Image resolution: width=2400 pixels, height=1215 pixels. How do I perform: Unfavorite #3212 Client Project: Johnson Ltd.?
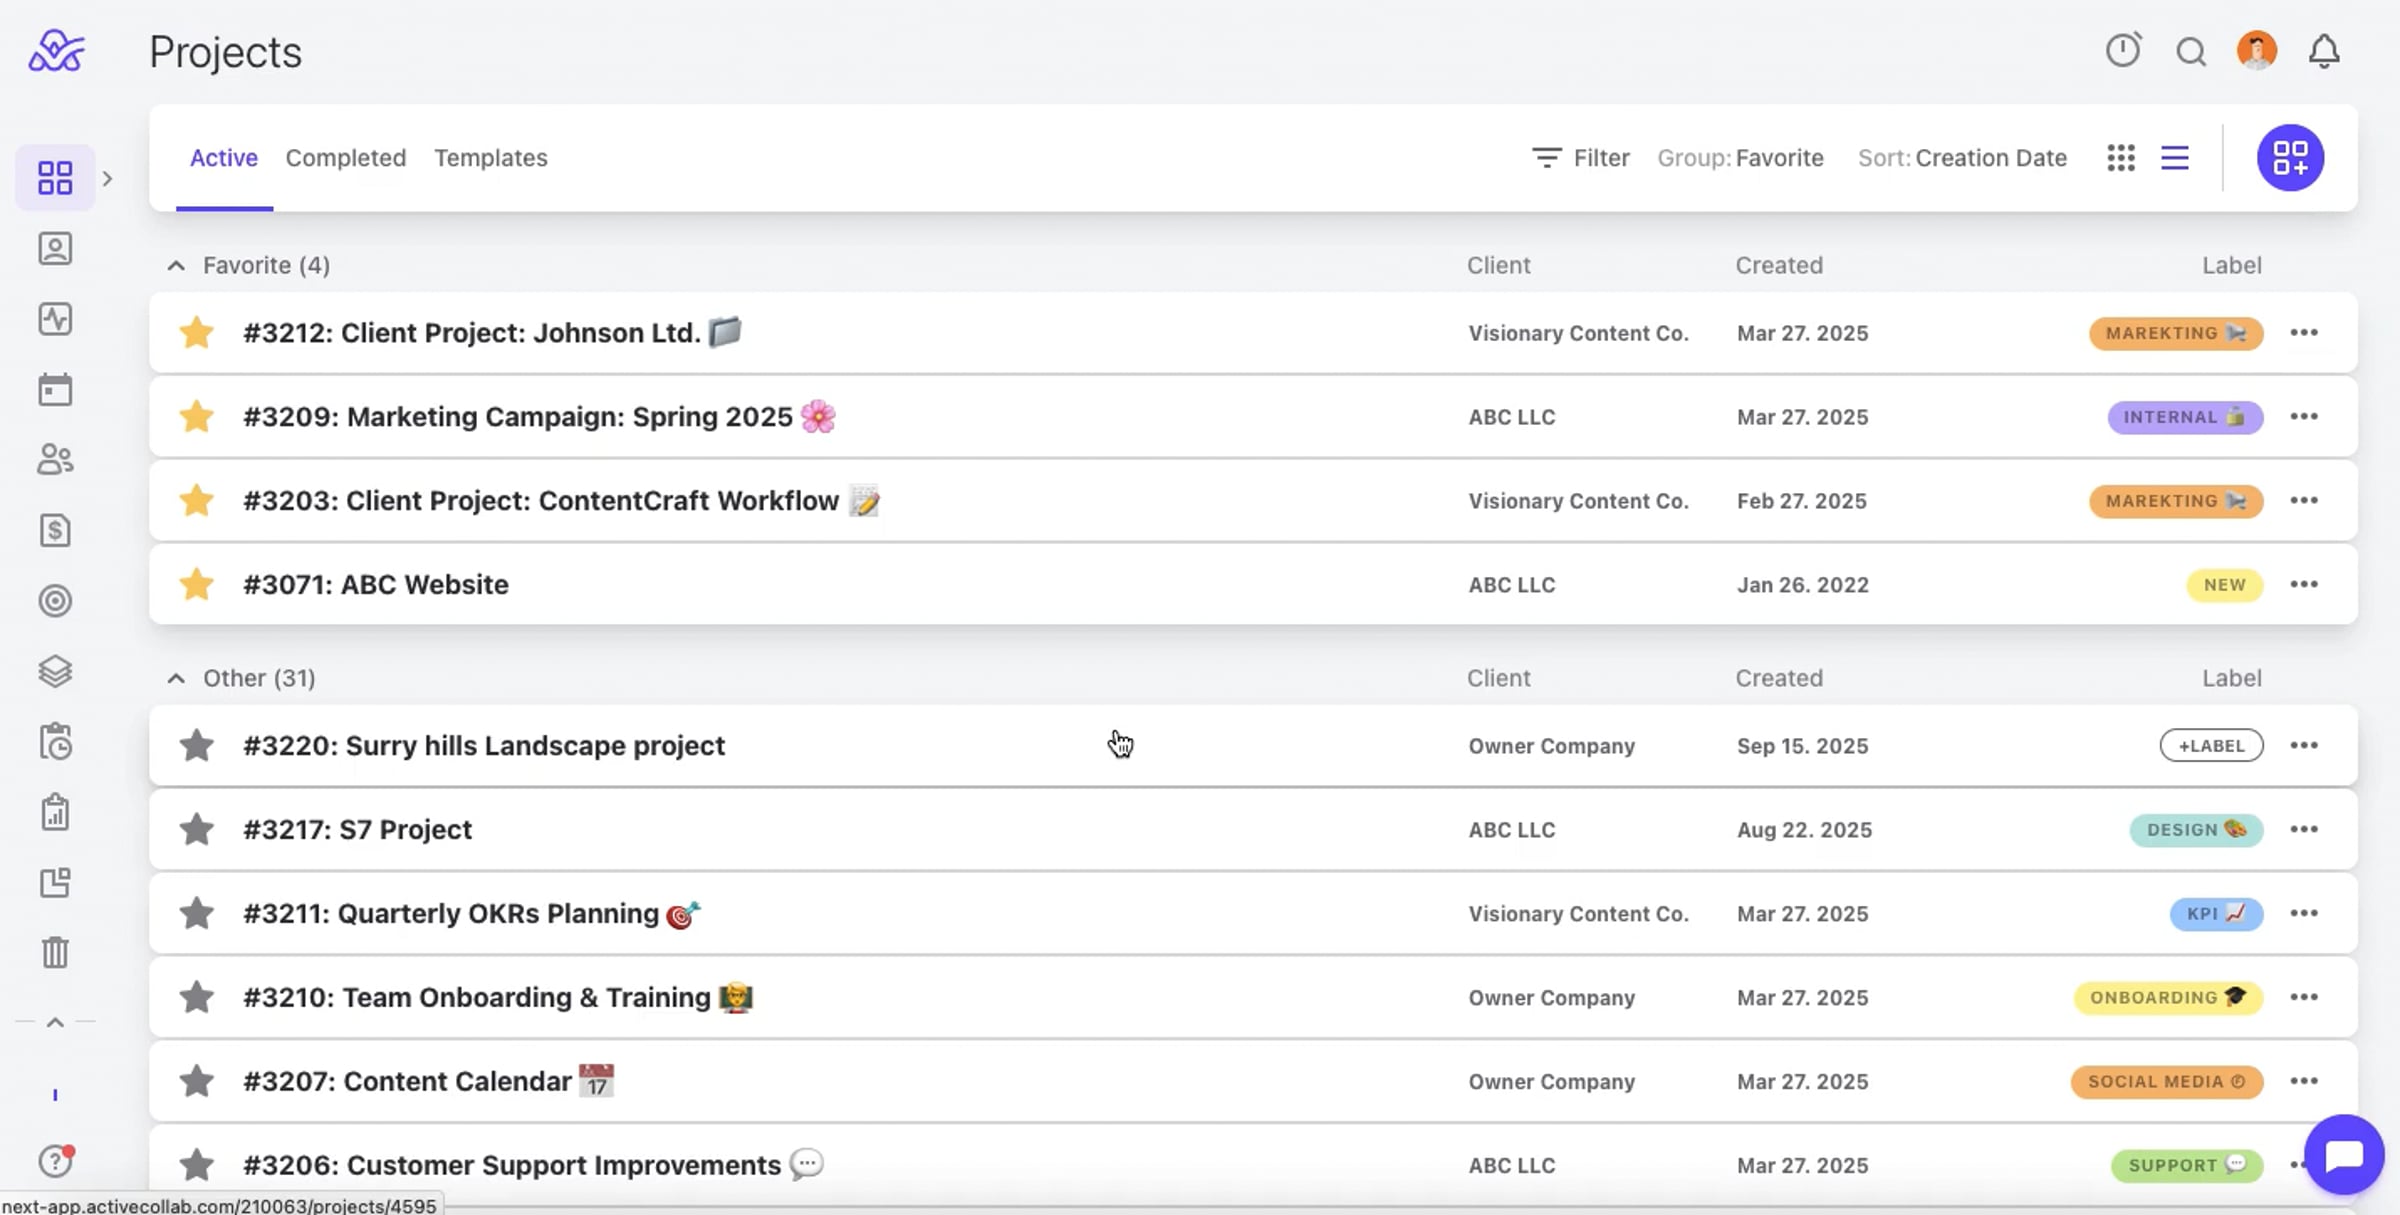(x=197, y=332)
